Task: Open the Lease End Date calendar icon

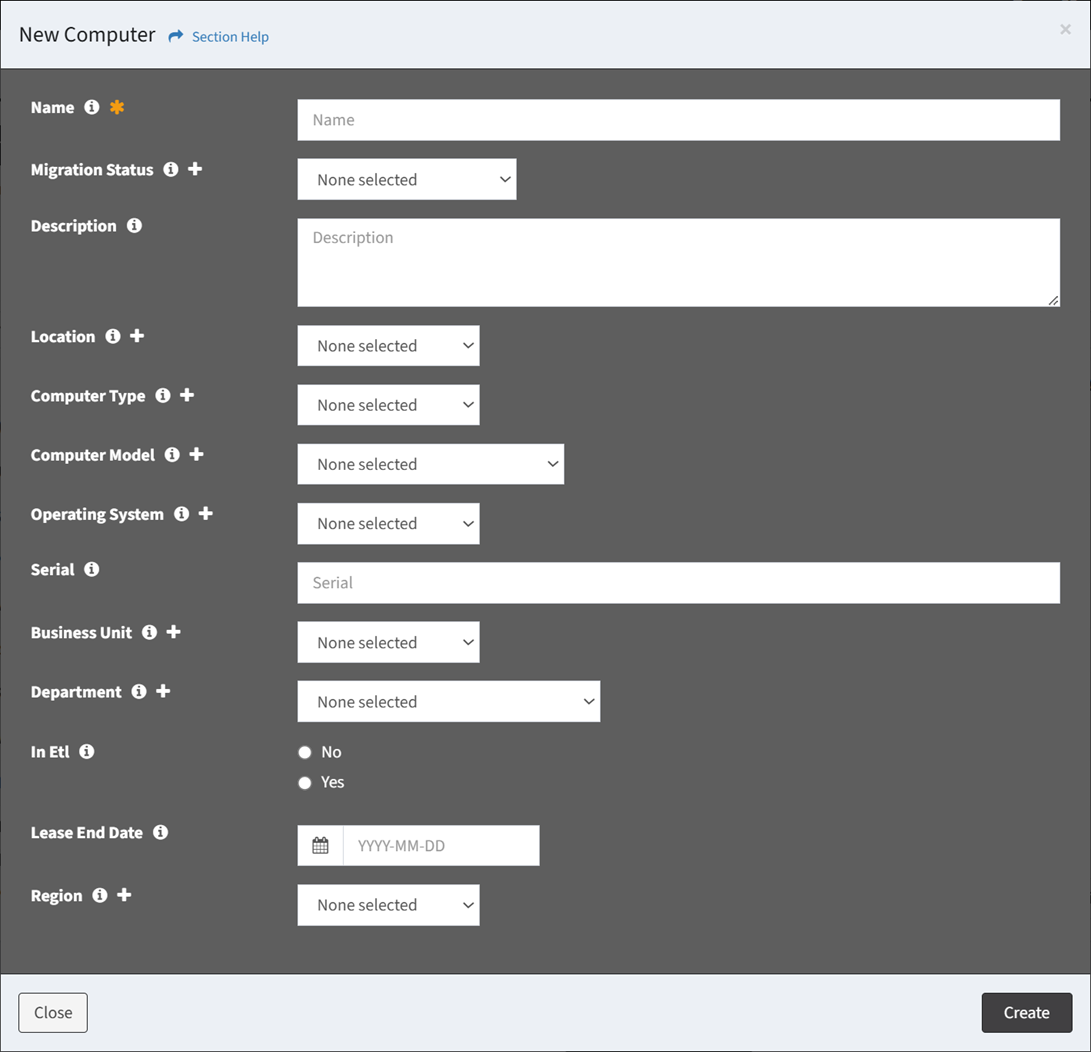Action: point(320,846)
